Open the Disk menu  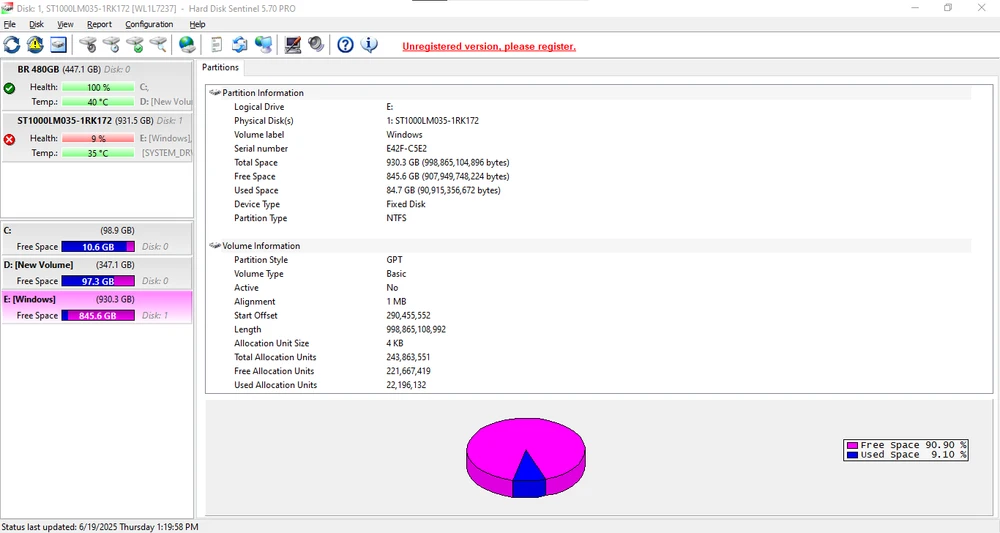36,24
